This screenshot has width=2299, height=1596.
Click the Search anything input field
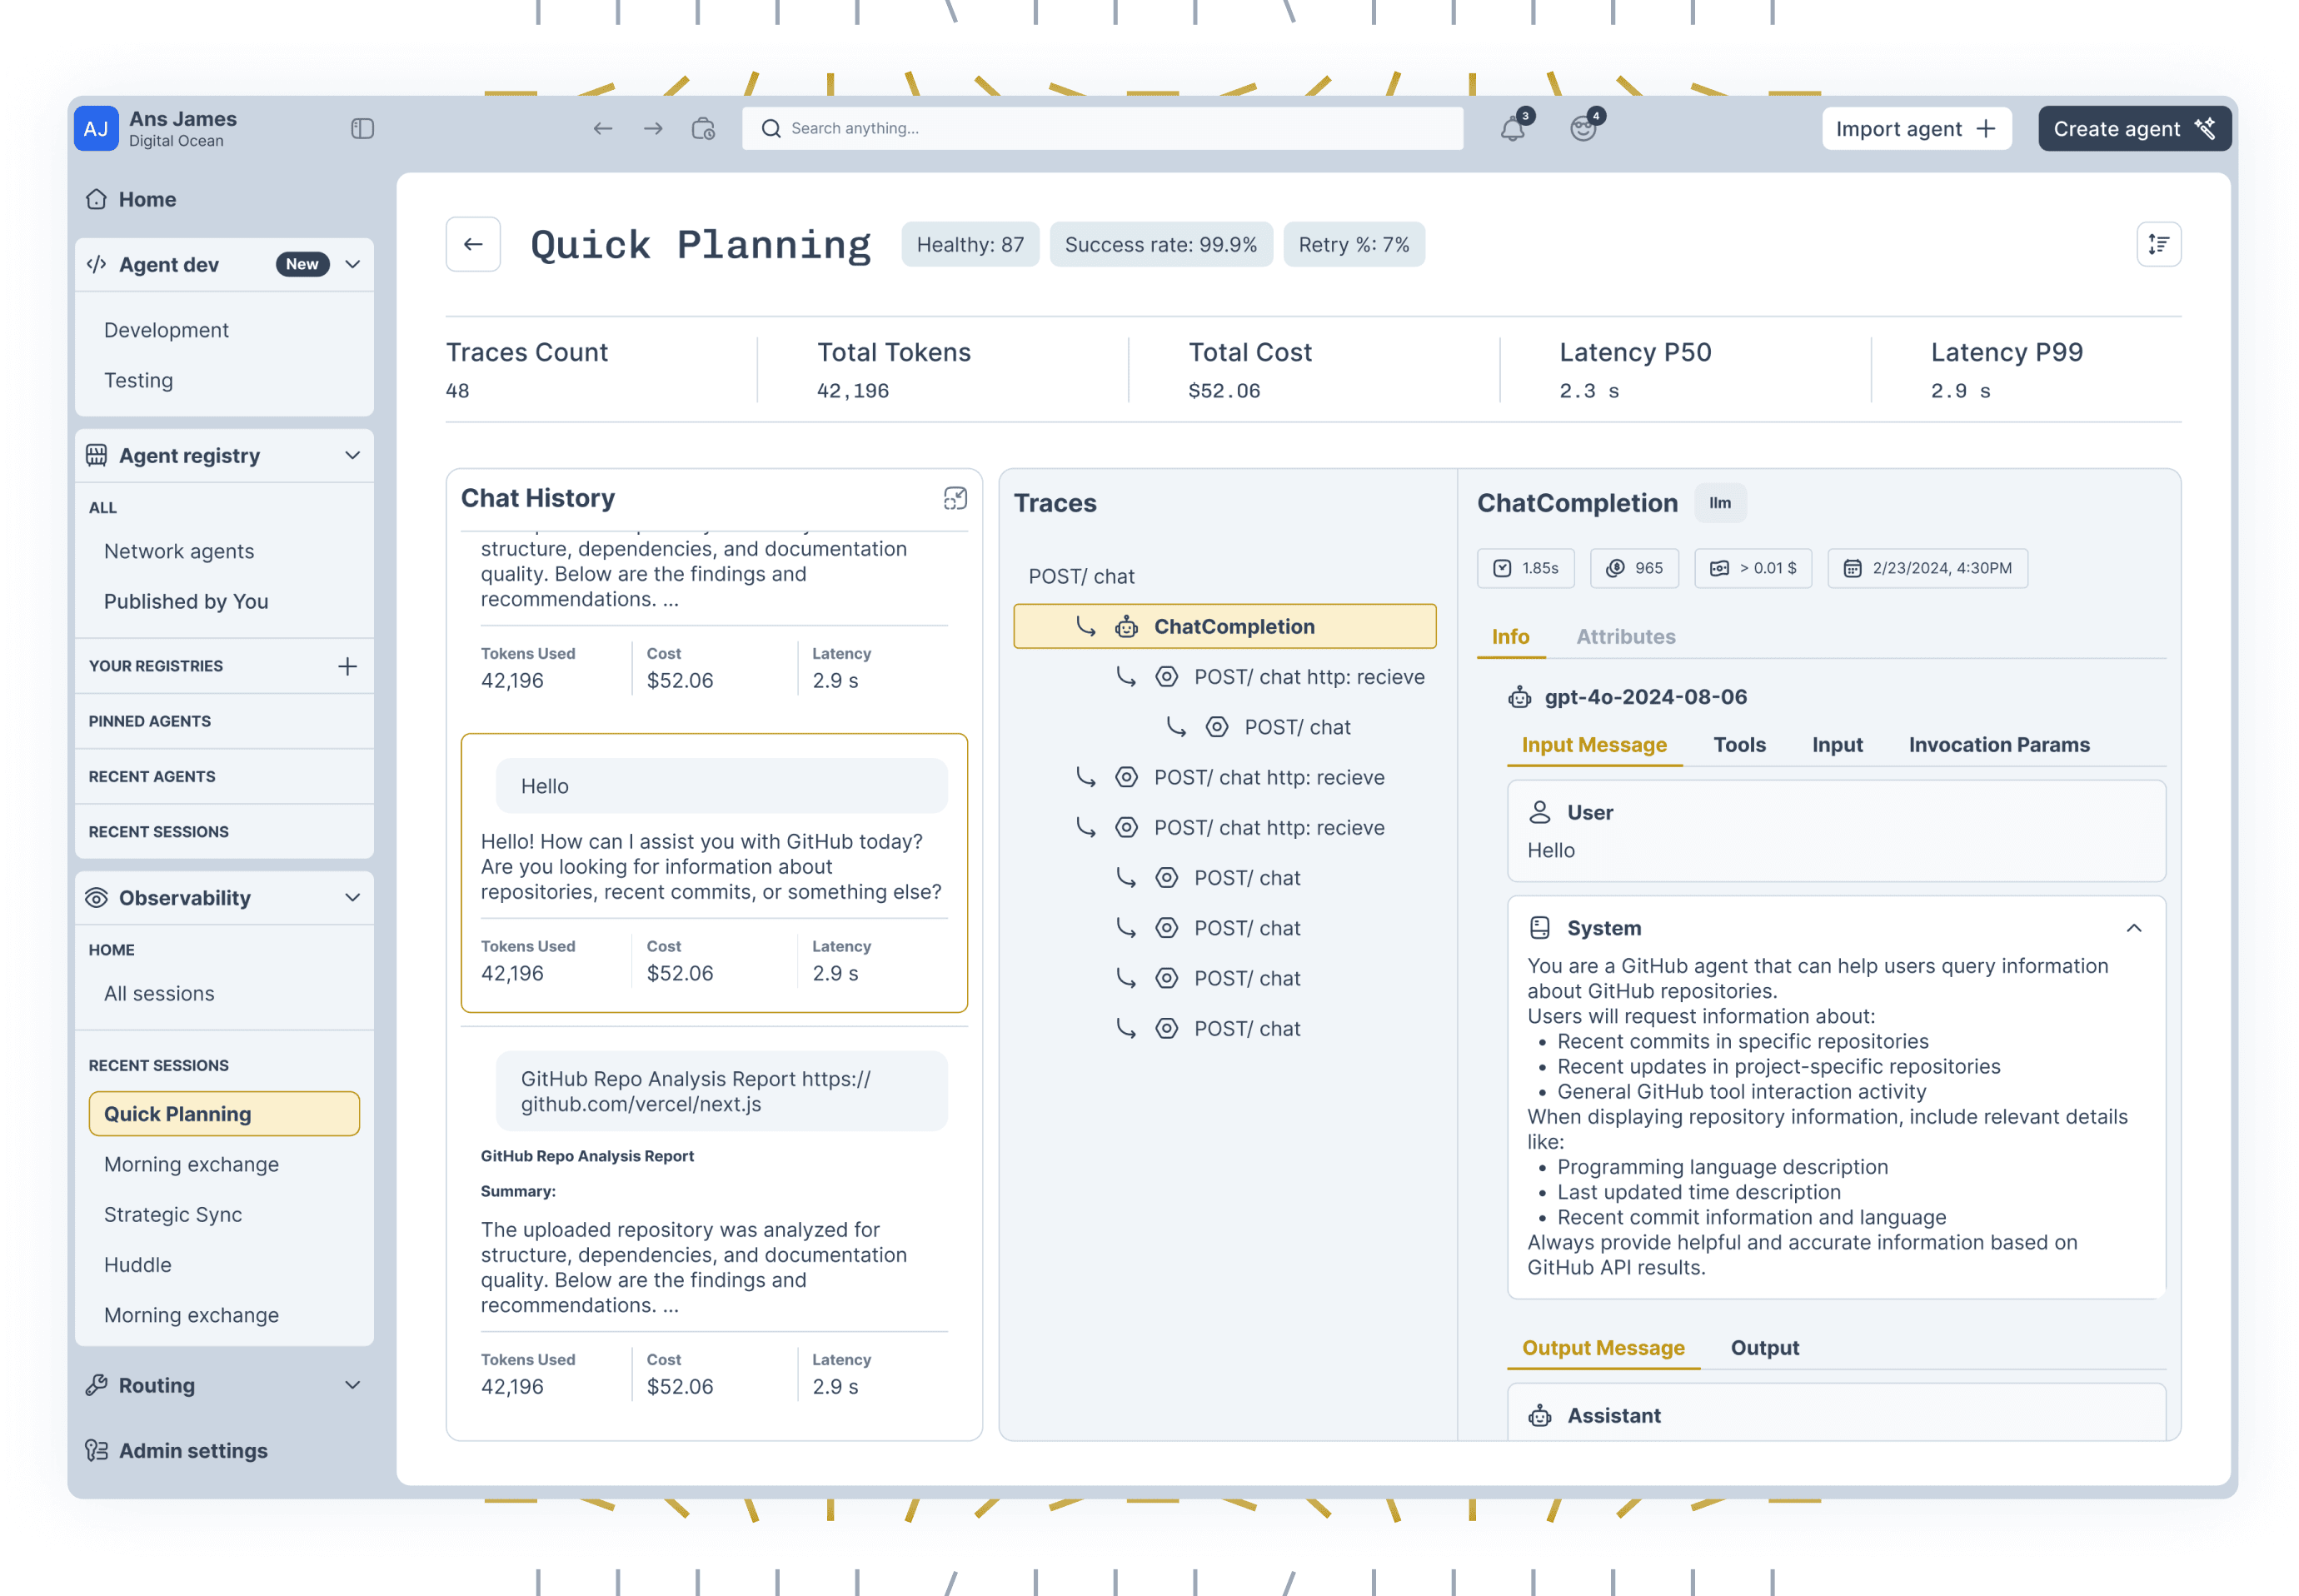pyautogui.click(x=1100, y=129)
